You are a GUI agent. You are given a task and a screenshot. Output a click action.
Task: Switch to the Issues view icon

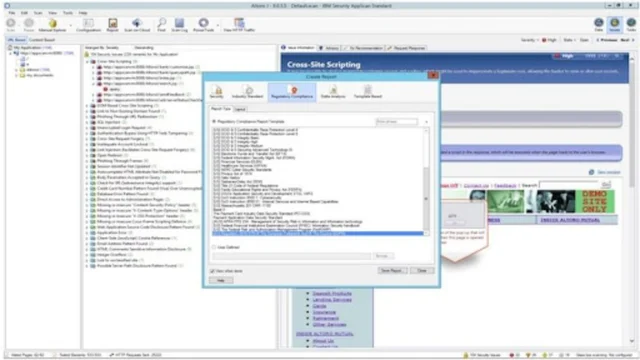click(x=614, y=24)
